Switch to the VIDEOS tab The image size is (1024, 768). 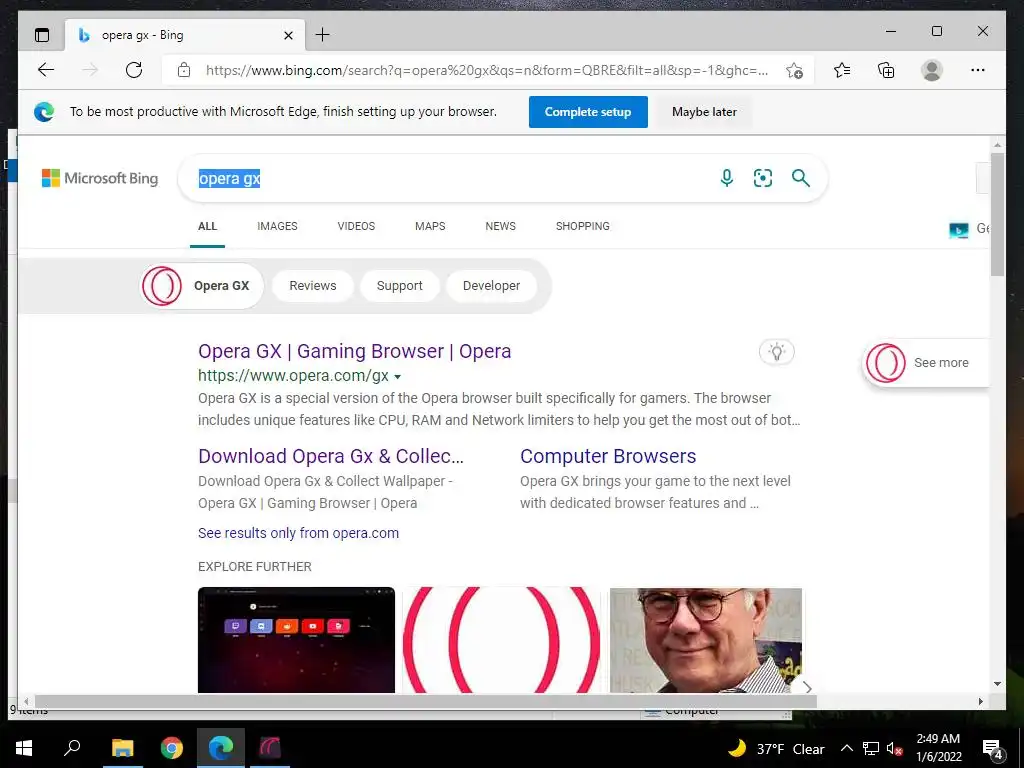coord(356,226)
